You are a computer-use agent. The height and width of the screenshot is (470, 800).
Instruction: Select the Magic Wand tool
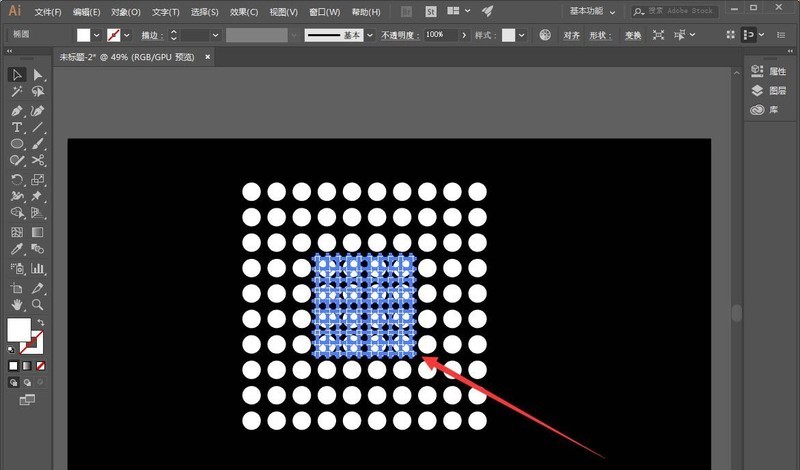pos(17,92)
